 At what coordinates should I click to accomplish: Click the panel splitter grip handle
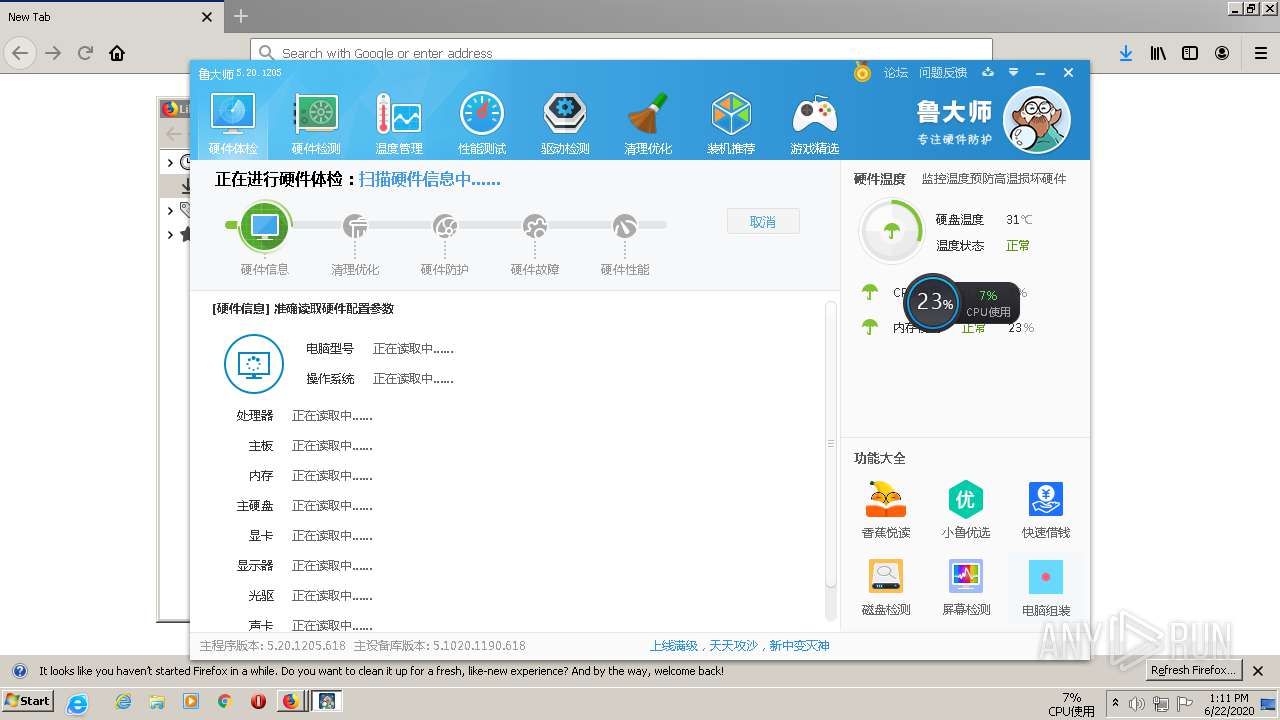click(x=830, y=444)
